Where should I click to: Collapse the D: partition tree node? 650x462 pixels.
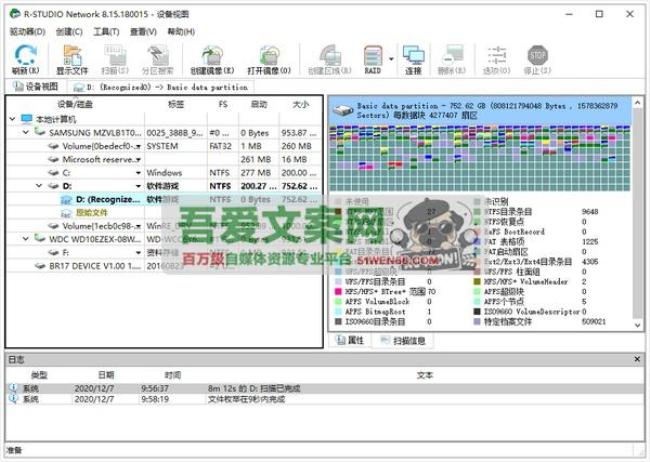(x=39, y=185)
